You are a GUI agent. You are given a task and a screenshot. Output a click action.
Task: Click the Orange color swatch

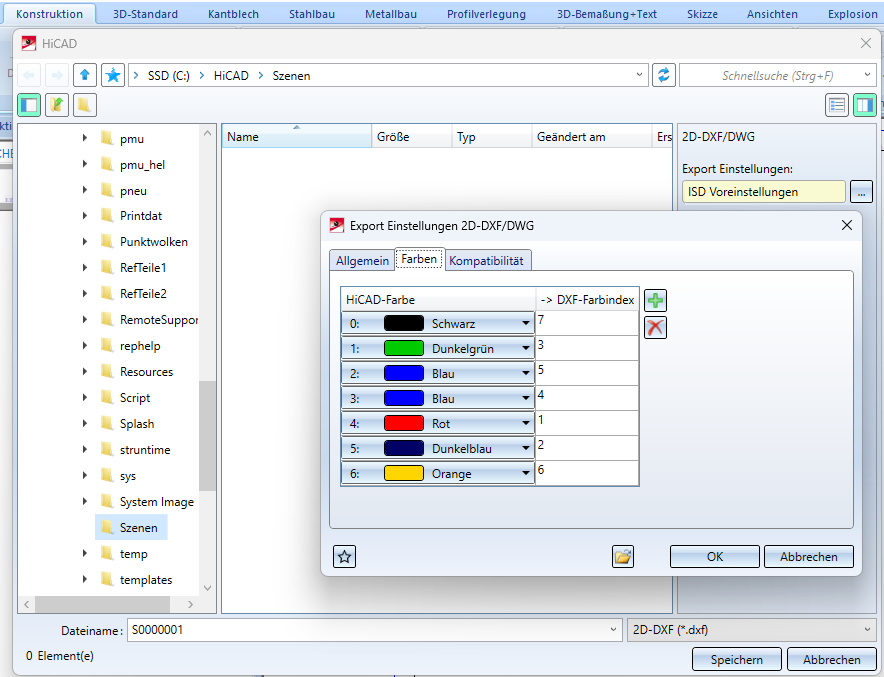(x=404, y=474)
